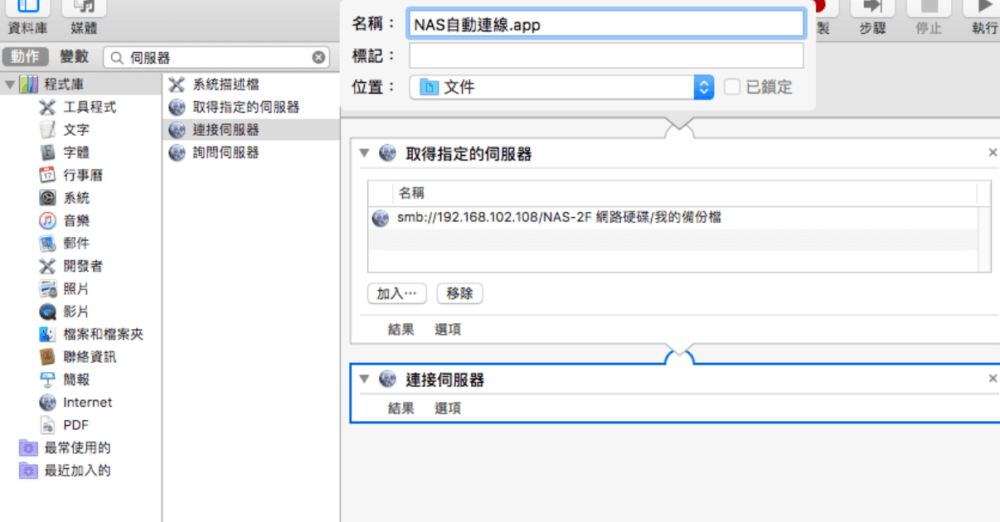
Task: Collapse the 程式庫 tree
Action: [10, 84]
